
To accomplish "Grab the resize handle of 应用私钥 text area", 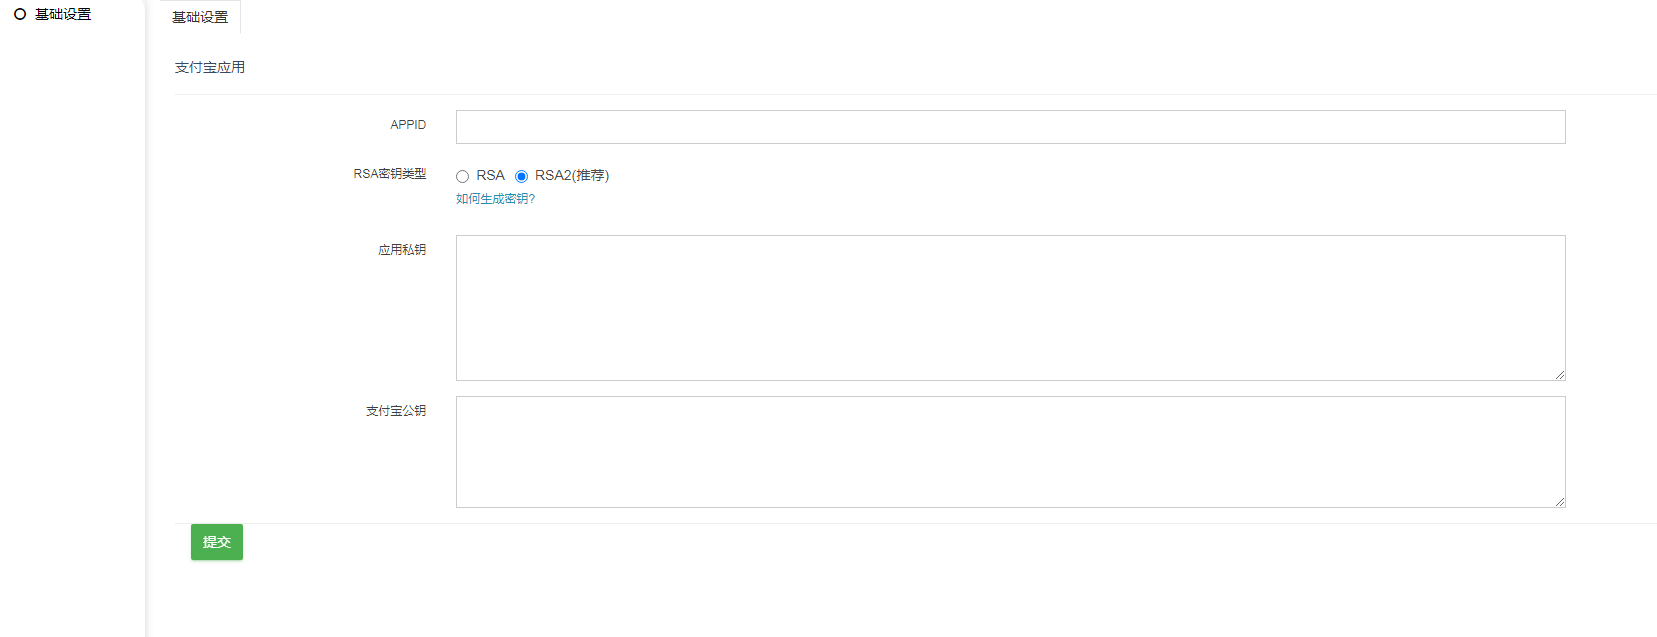I will click(1559, 375).
